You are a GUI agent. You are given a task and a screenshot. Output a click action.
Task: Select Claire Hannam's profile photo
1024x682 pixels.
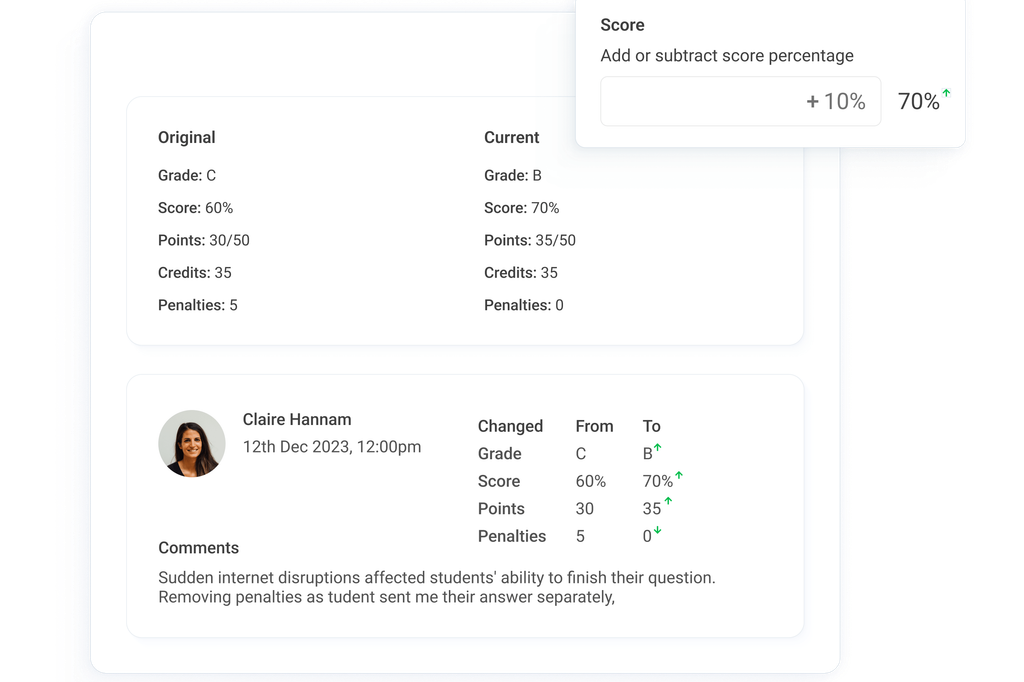click(191, 443)
